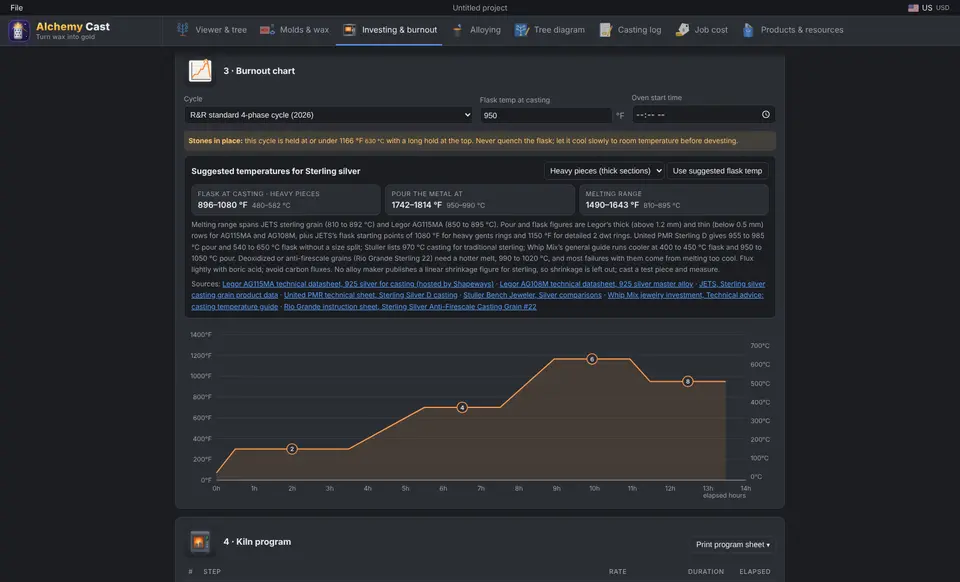
Task: Click the 896–1080 °F flask temperature value
Action: click(222, 205)
